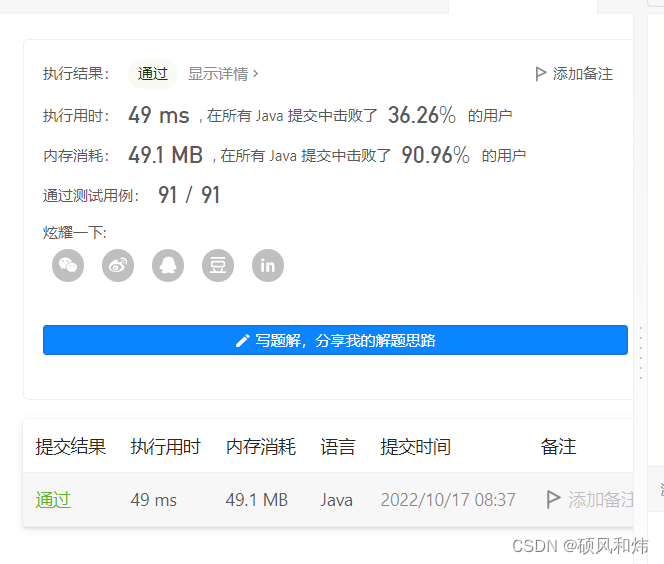Share result via Weibo icon
The width and height of the screenshot is (664, 564).
click(118, 265)
